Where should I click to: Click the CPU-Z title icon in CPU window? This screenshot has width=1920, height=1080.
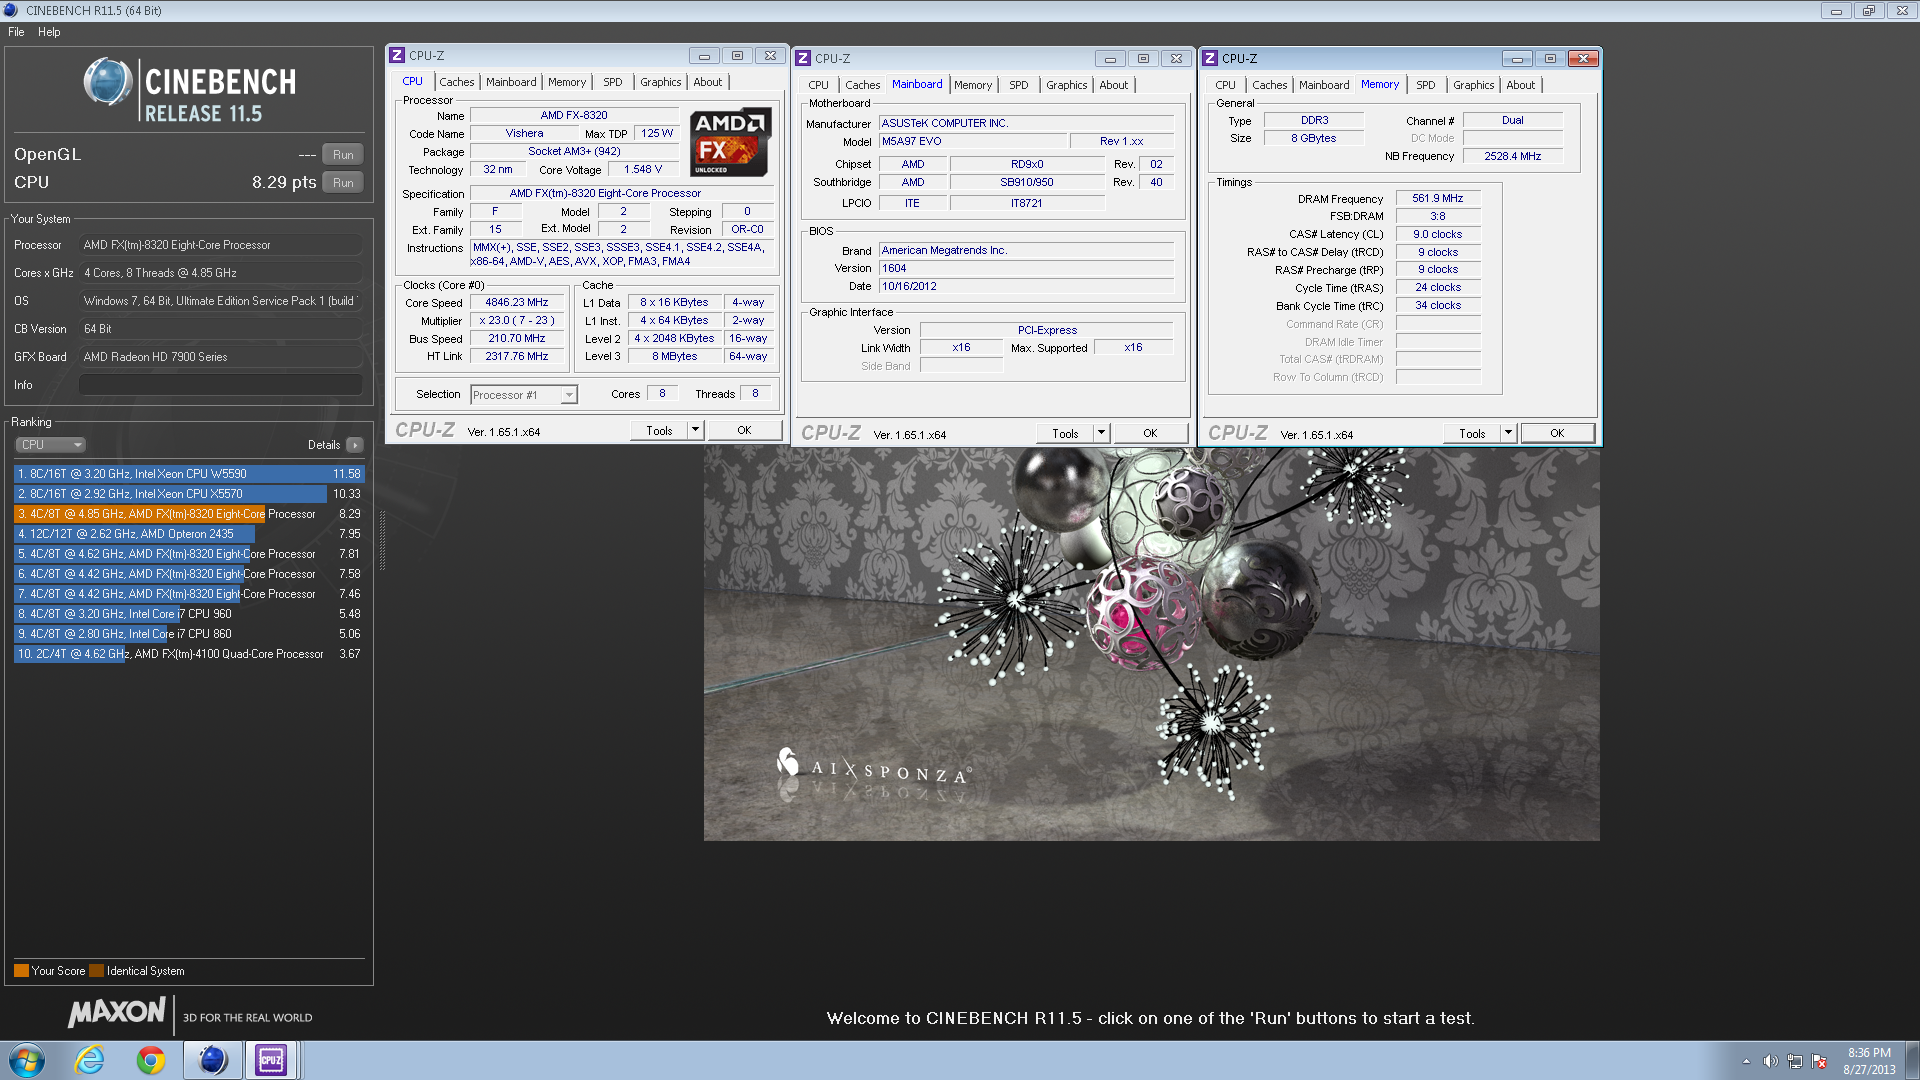pos(397,56)
